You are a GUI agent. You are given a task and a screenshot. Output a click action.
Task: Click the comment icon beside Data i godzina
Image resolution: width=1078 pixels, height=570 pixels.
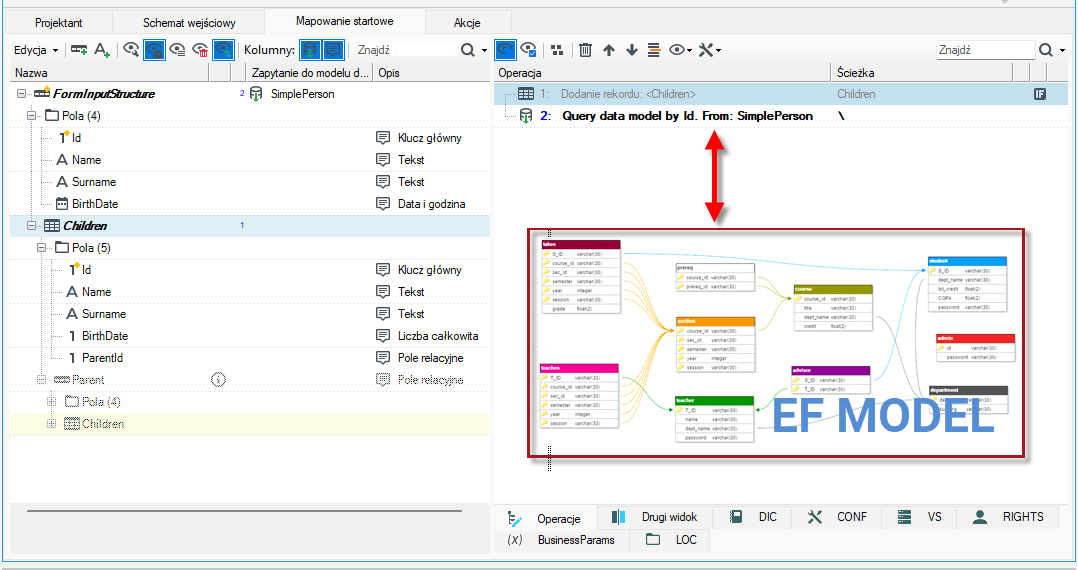click(x=383, y=204)
